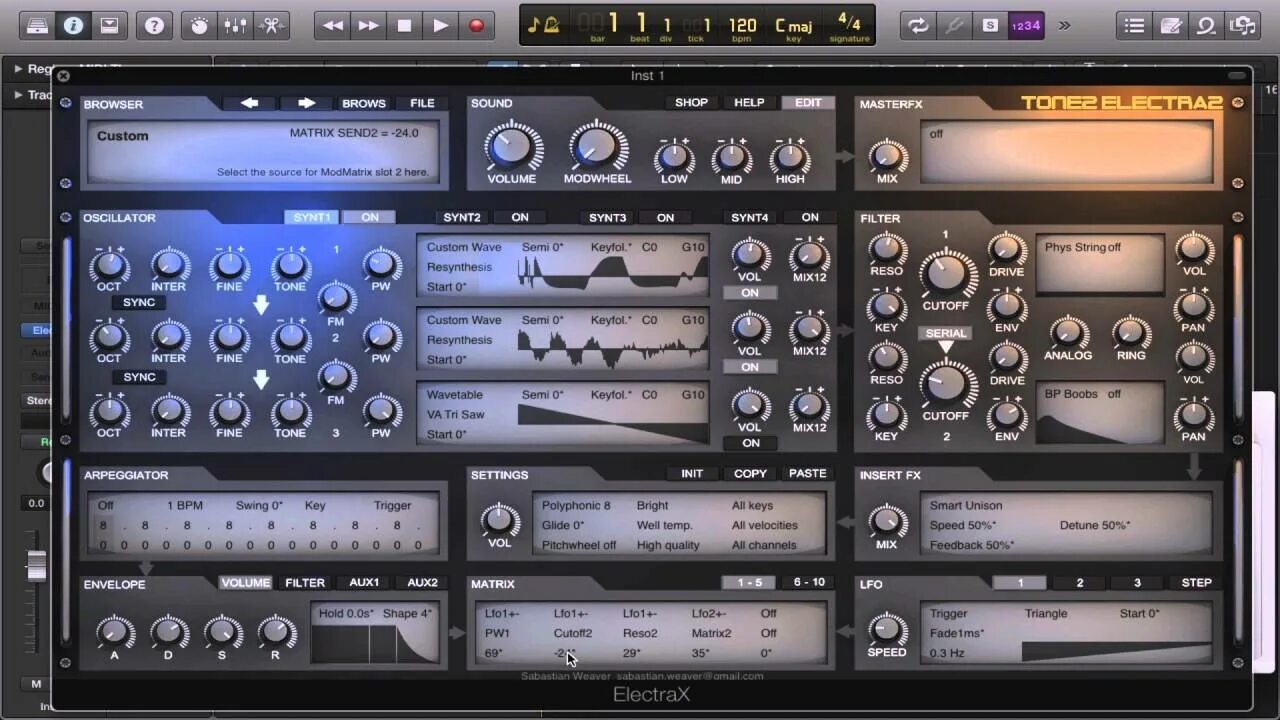Select LFO STEP tab
The image size is (1280, 720).
point(1196,582)
